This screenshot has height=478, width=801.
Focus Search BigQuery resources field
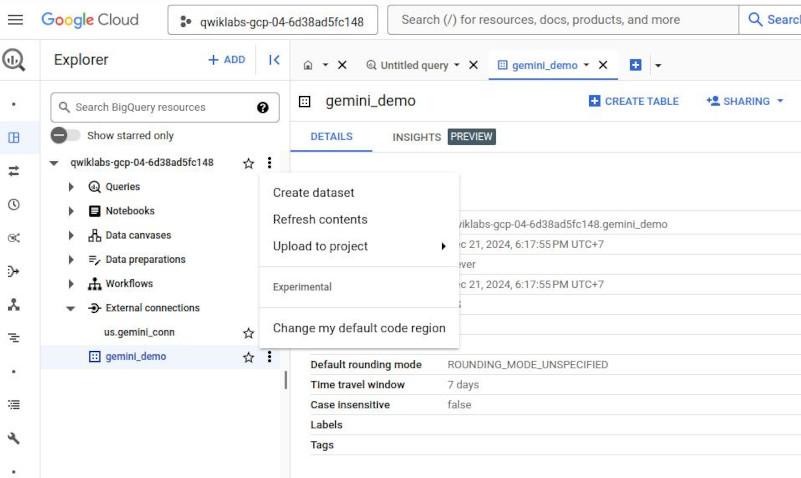point(164,107)
